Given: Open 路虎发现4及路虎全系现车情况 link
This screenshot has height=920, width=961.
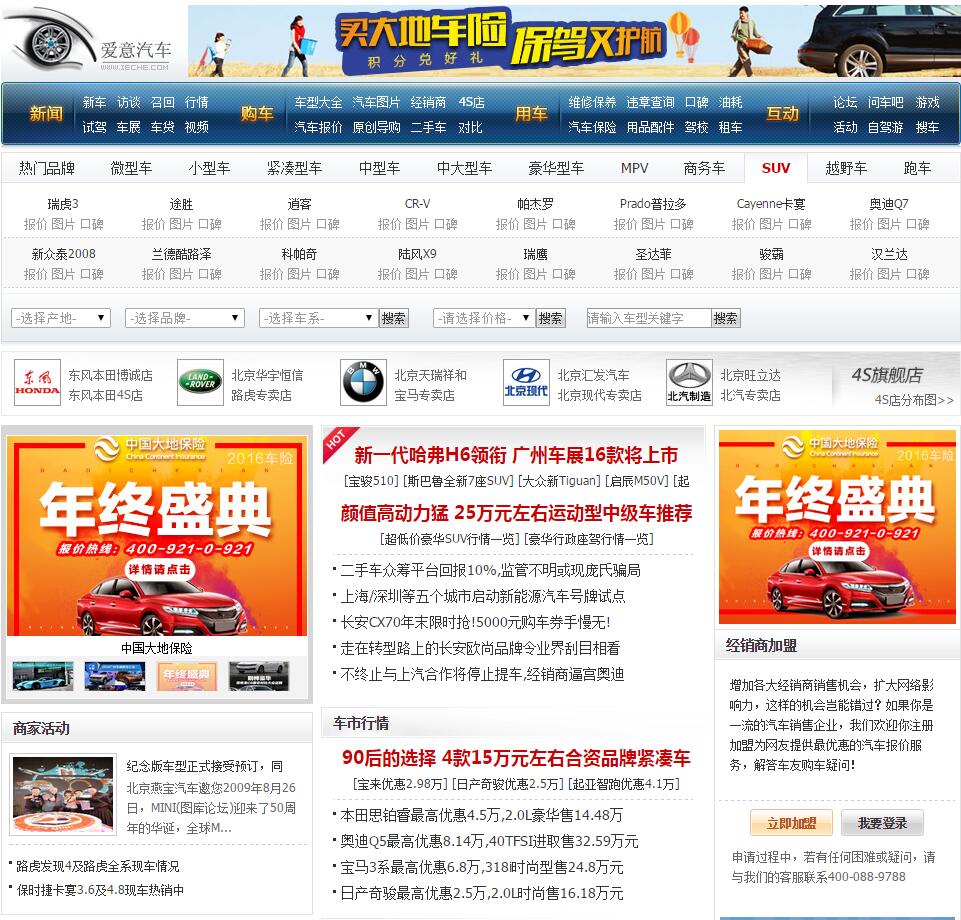Looking at the screenshot, I should 97,866.
